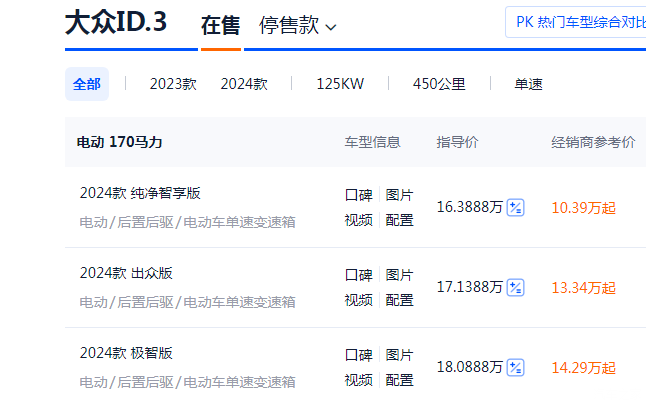Screen dimensions: 646x405
Task: Select the 全部 filter
Action: pos(87,84)
